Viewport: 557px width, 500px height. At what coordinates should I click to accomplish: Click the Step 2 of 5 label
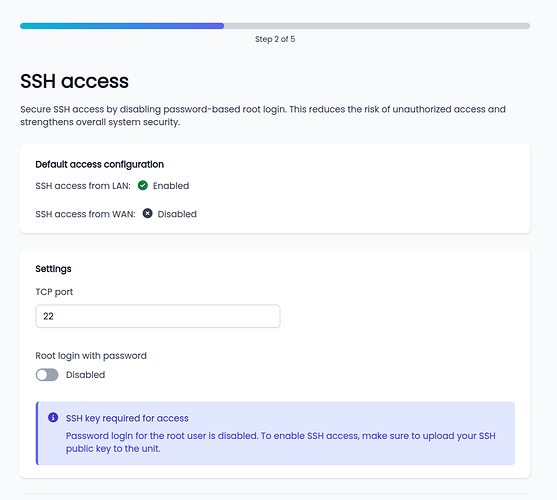pos(275,39)
